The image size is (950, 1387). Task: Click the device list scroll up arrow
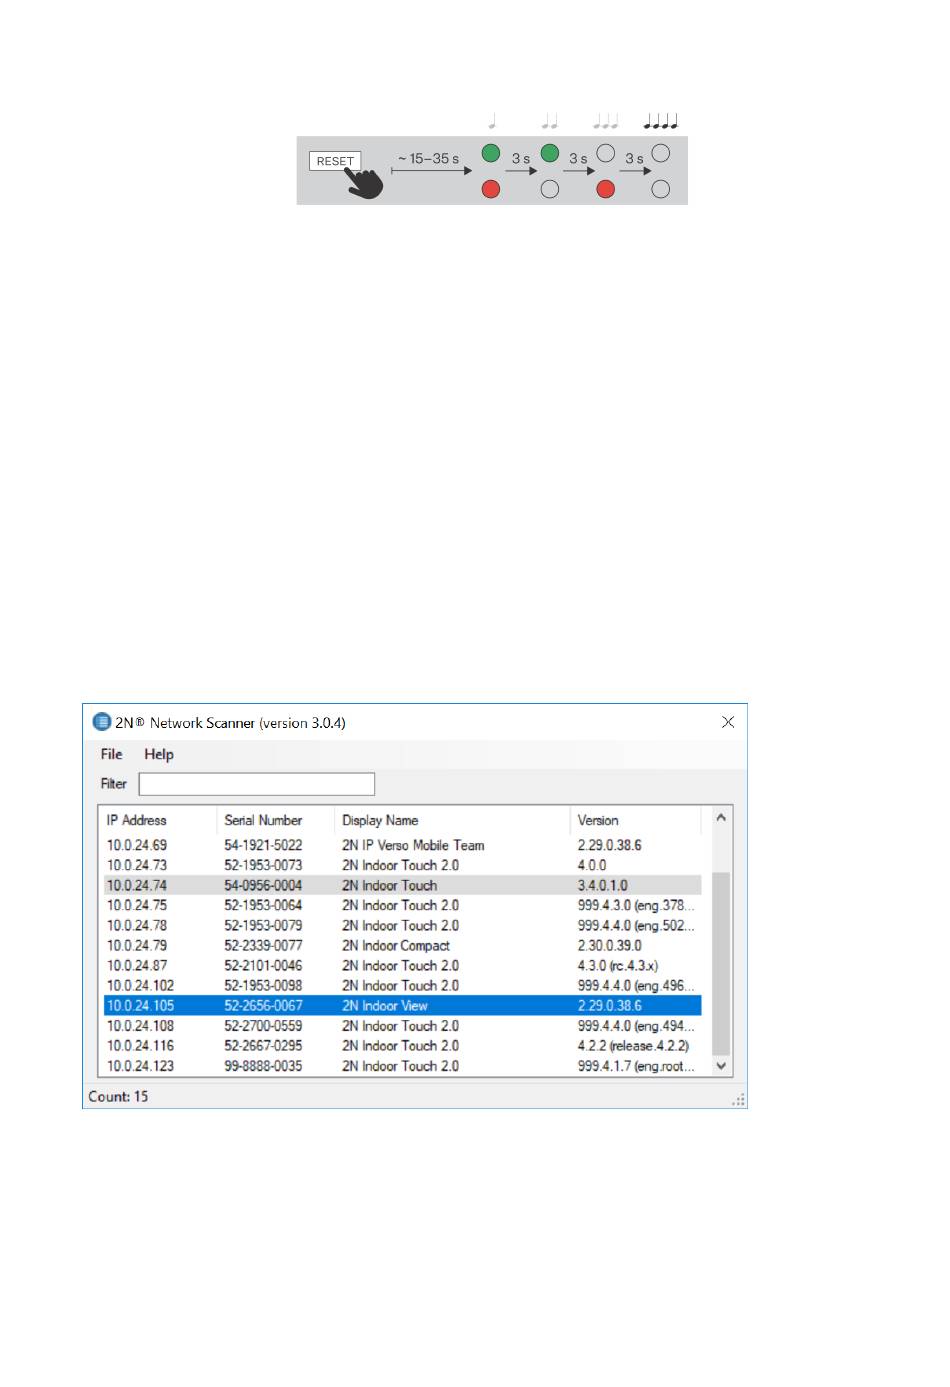721,817
